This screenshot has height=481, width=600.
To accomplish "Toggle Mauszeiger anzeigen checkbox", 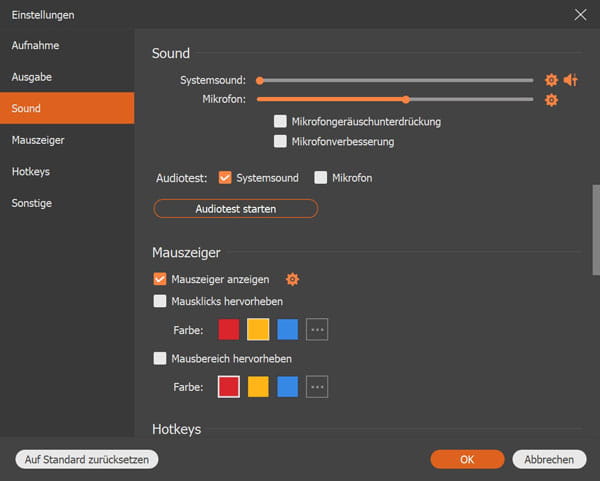I will pos(160,279).
